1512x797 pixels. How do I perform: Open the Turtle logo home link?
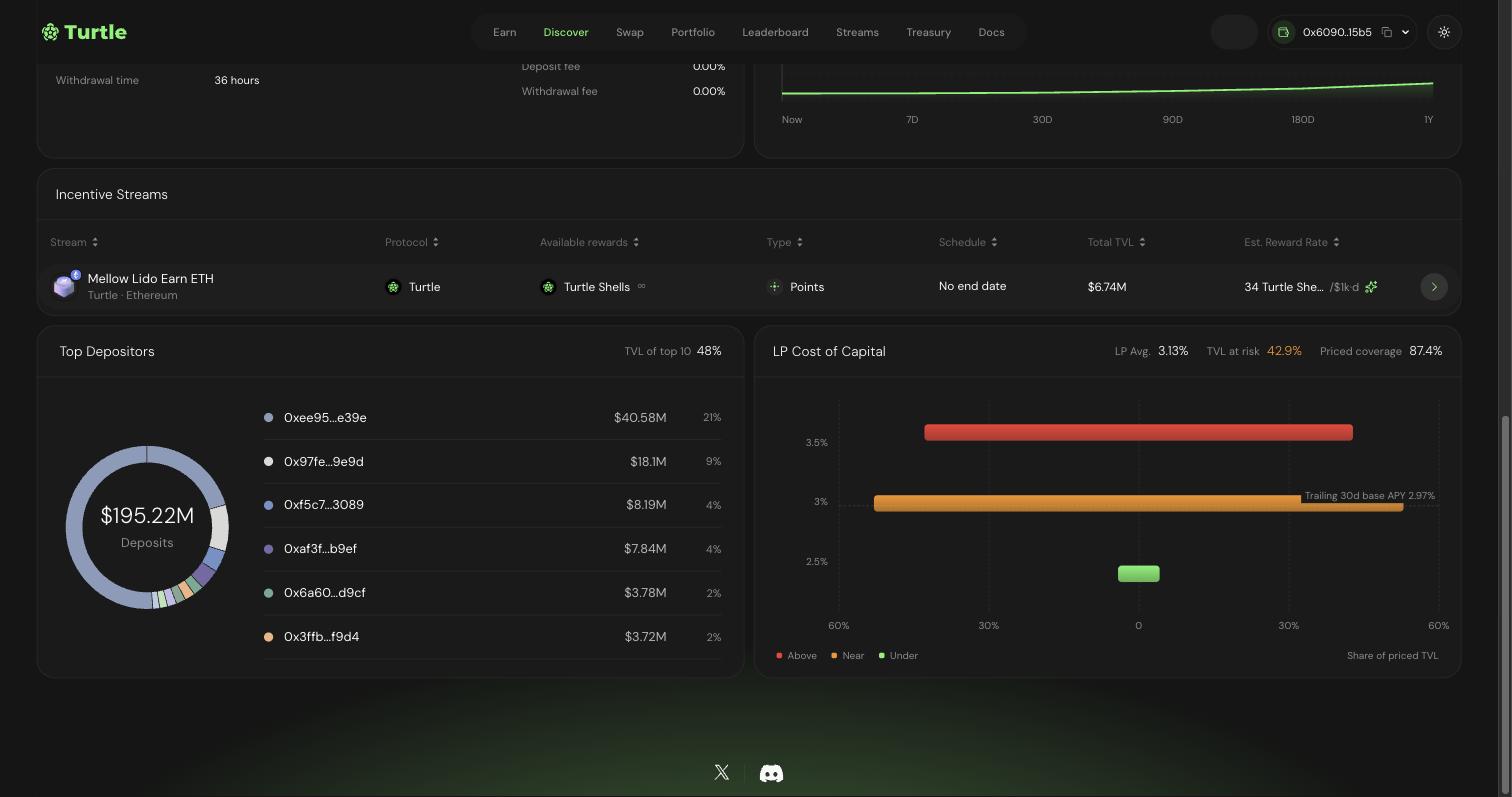pyautogui.click(x=84, y=32)
